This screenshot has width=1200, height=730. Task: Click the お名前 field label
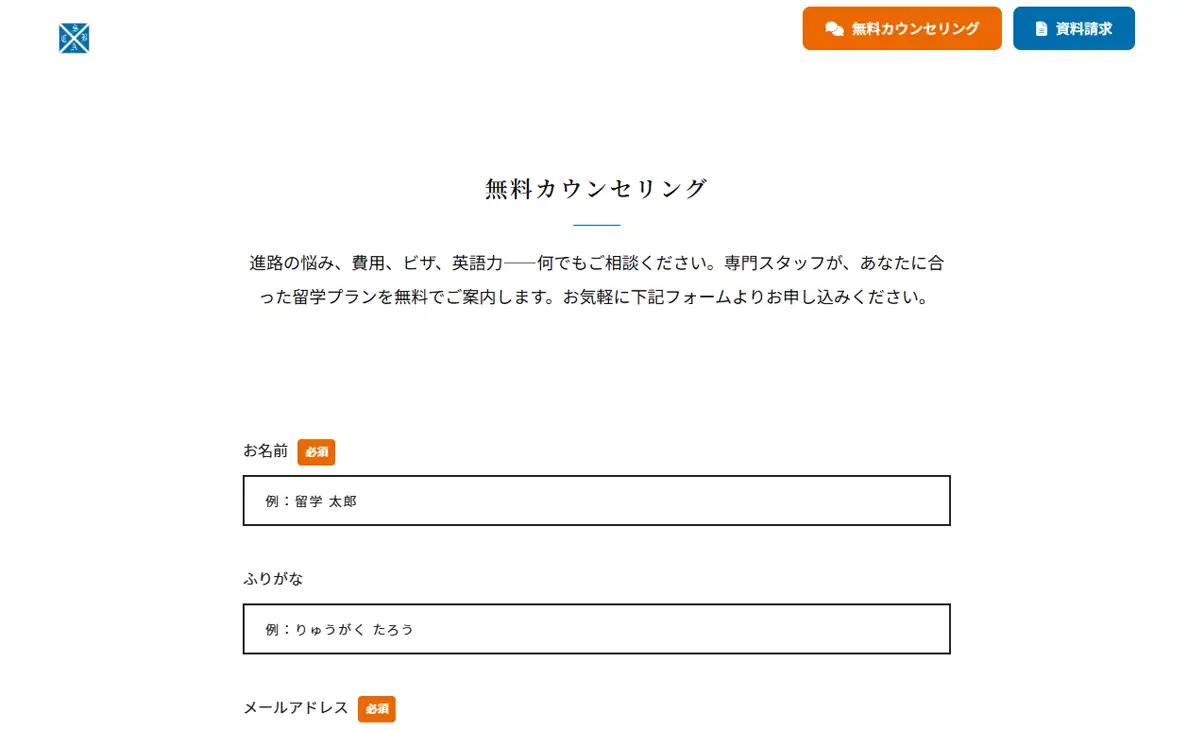click(x=265, y=451)
